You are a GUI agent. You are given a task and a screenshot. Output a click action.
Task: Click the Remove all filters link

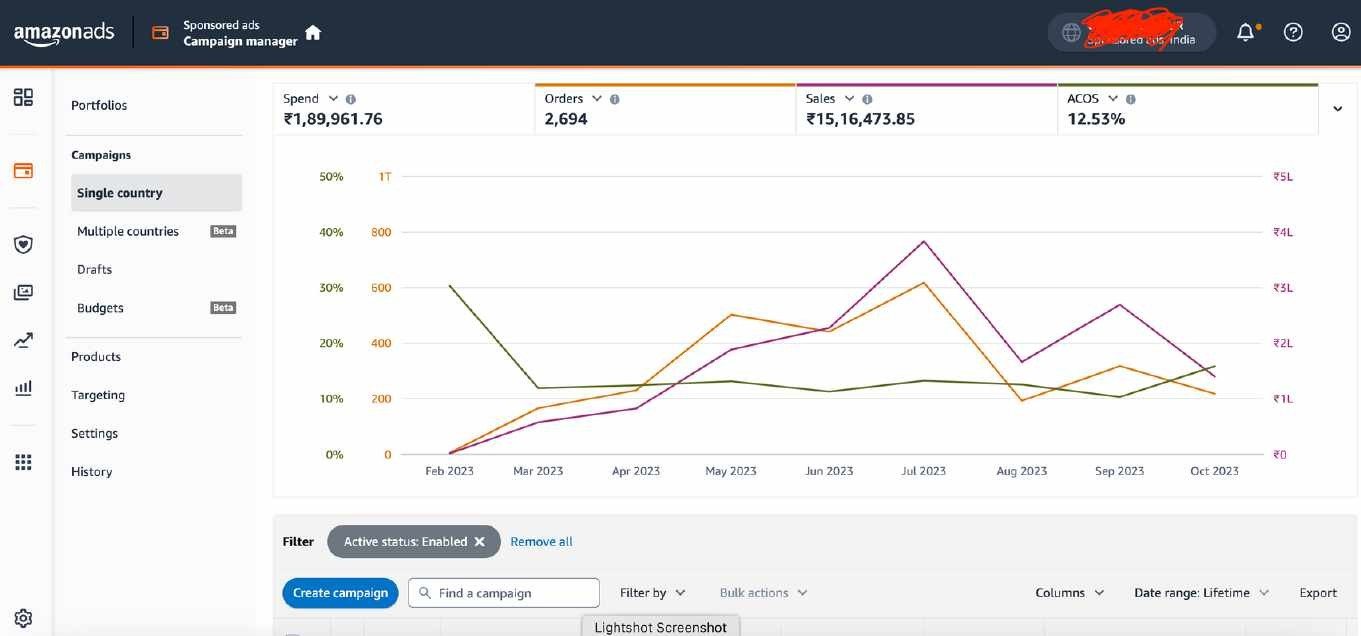(541, 541)
